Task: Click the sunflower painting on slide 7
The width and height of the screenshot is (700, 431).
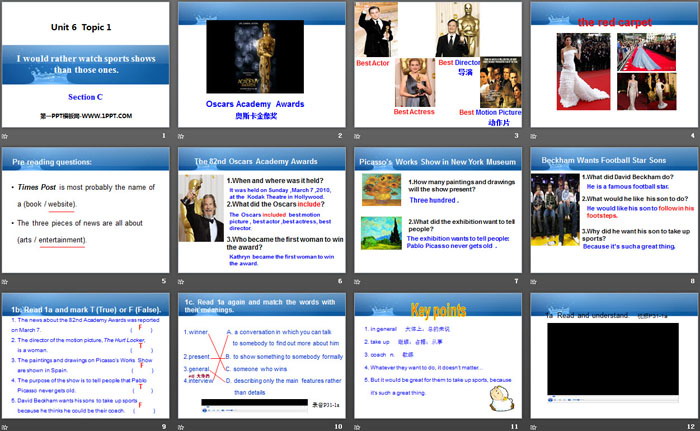Action: coord(382,190)
